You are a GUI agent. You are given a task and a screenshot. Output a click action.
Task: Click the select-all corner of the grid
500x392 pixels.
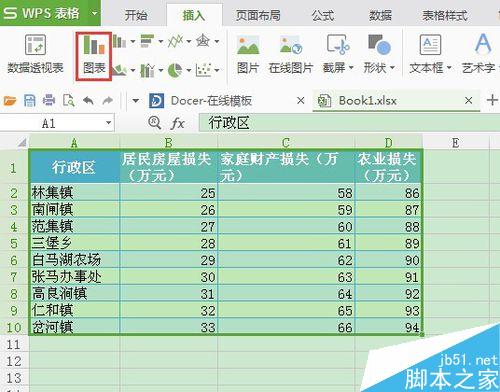[x=22, y=143]
